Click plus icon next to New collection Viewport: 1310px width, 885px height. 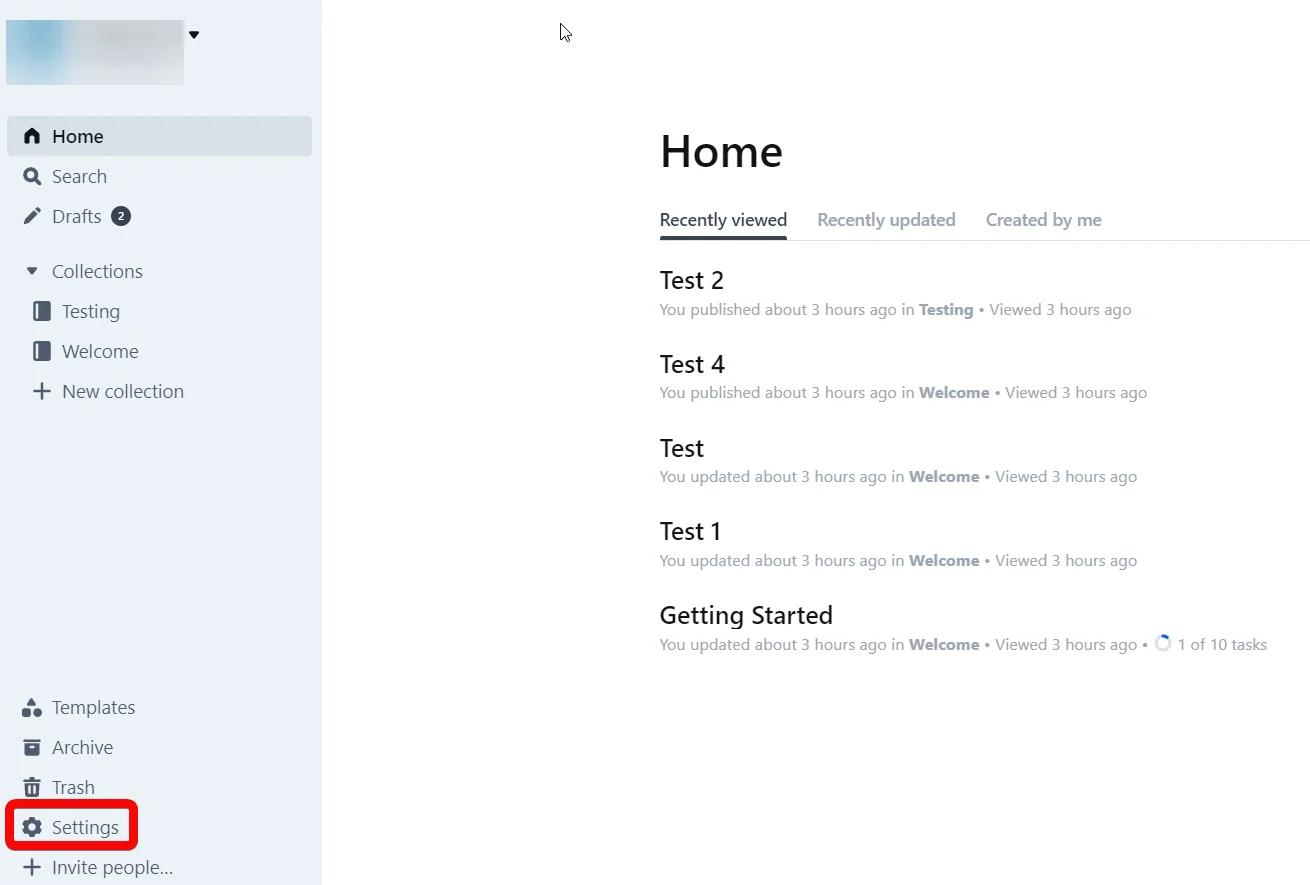(41, 391)
